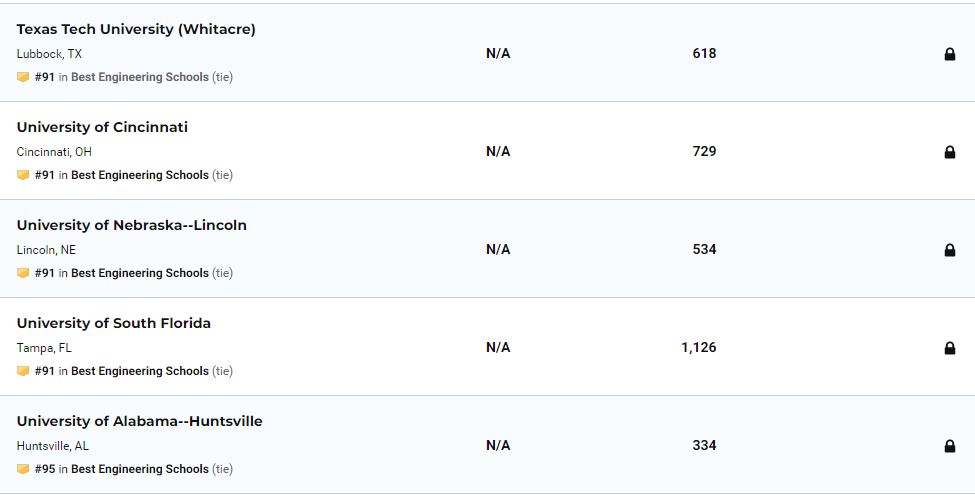Click the lock icon in Nebraska--Lincoln row
The width and height of the screenshot is (975, 495).
950,250
